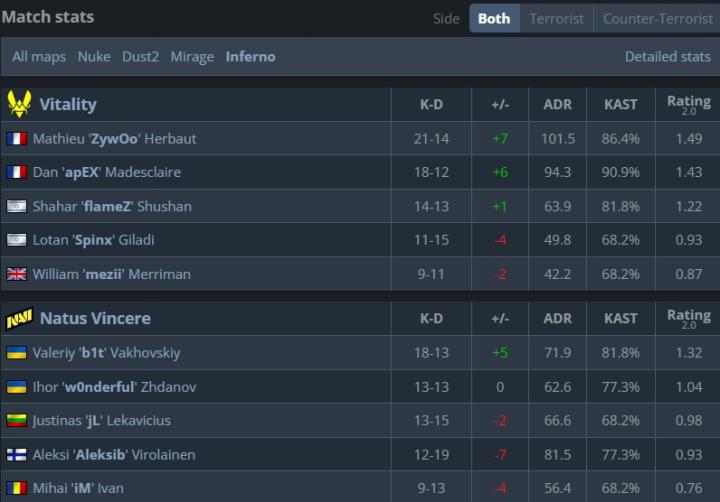Switch to the Dust2 map tab
Image resolution: width=720 pixels, height=502 pixels.
[x=140, y=57]
